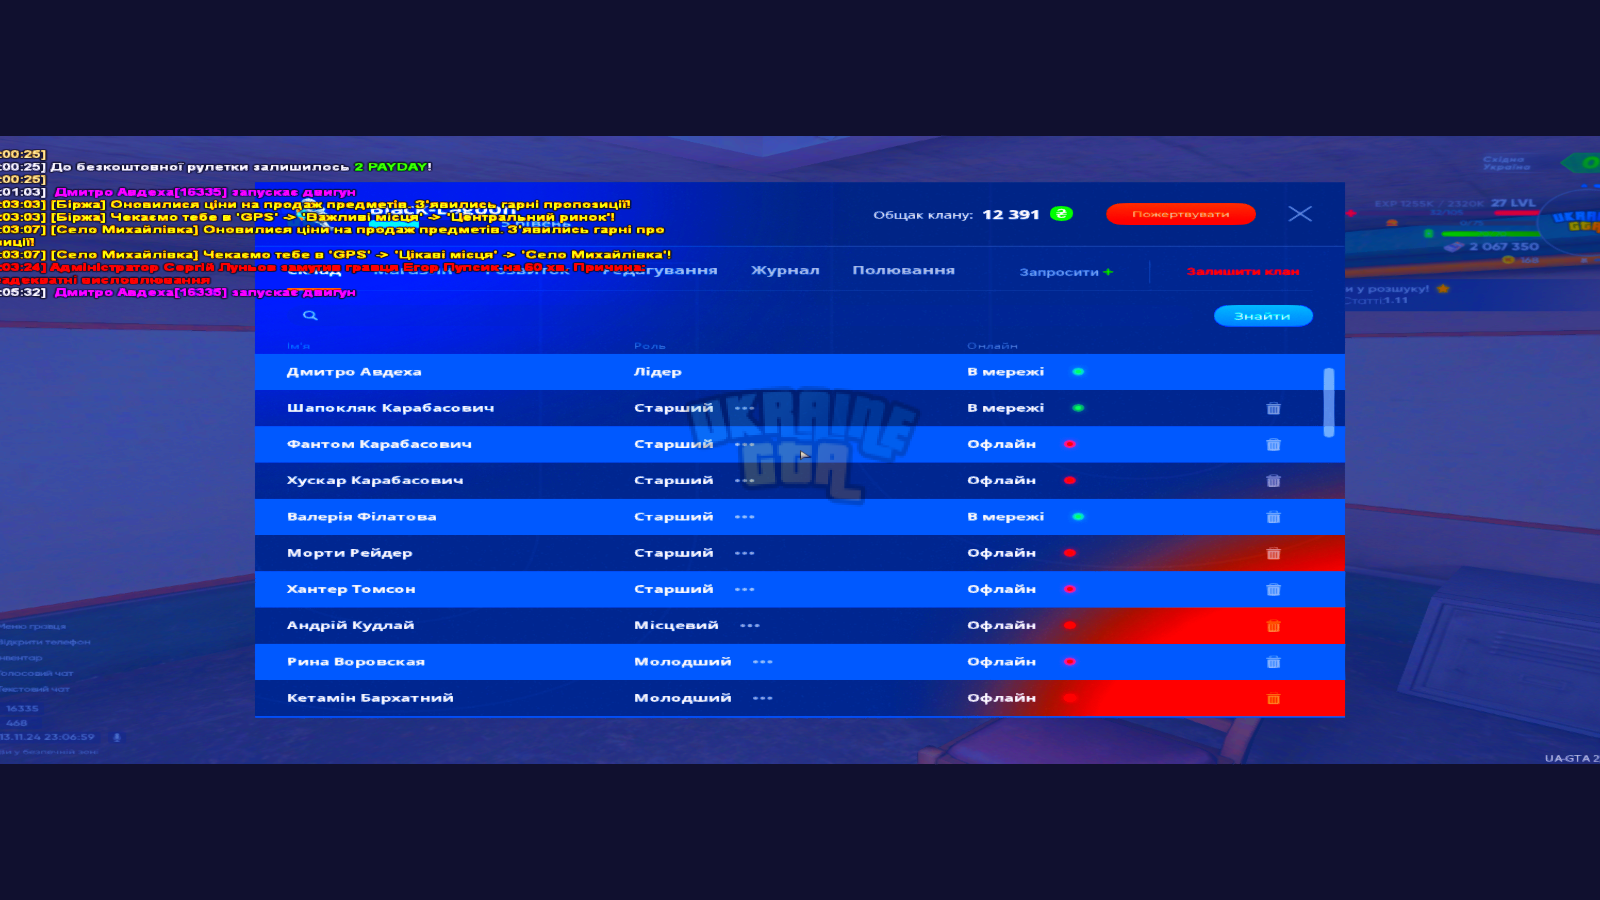Click the Пожертвувати donate button
This screenshot has height=900, width=1600.
pyautogui.click(x=1181, y=214)
